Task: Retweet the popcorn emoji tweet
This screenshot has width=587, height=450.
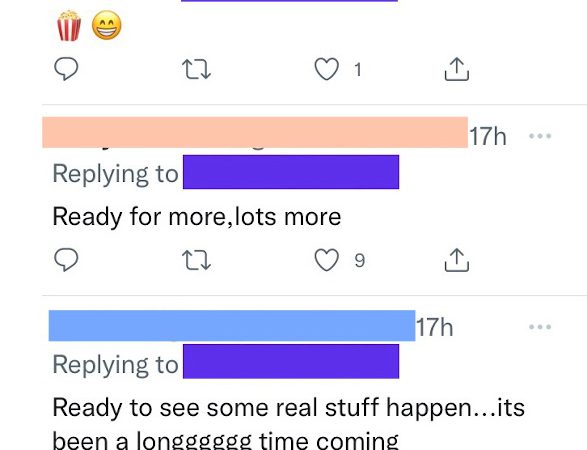Action: (x=196, y=70)
